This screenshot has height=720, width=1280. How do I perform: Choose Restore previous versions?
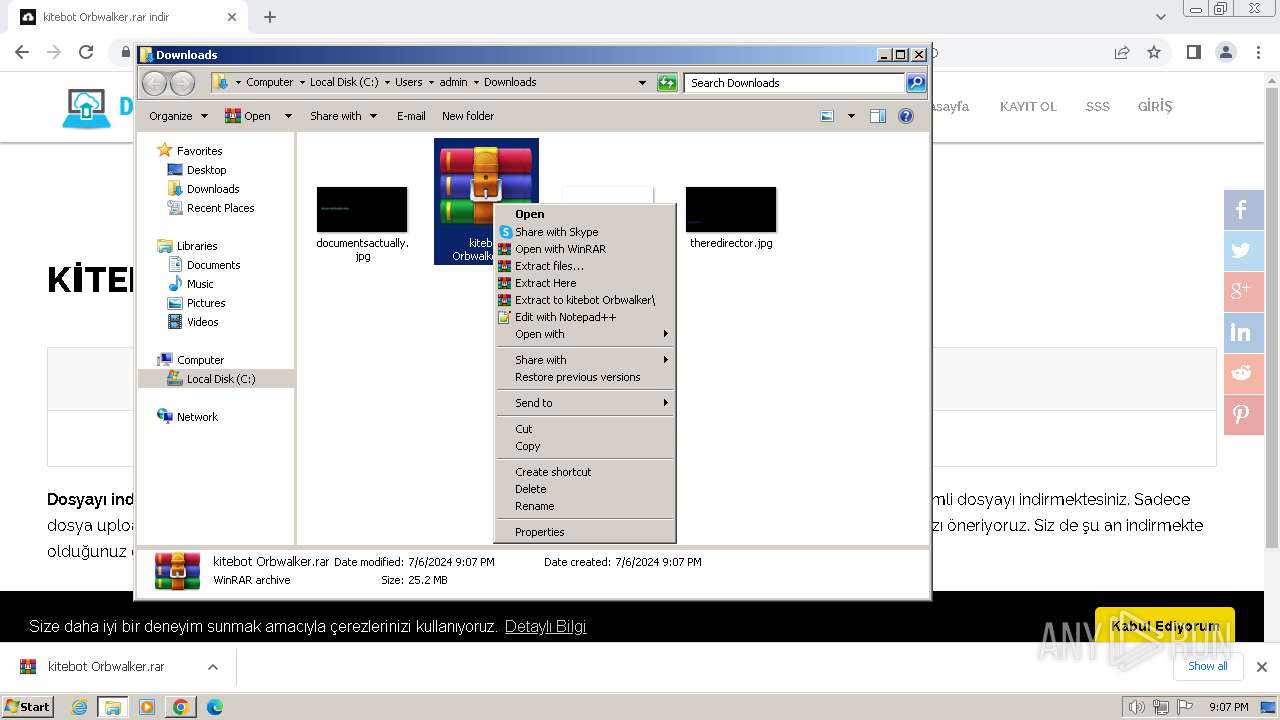586,377
